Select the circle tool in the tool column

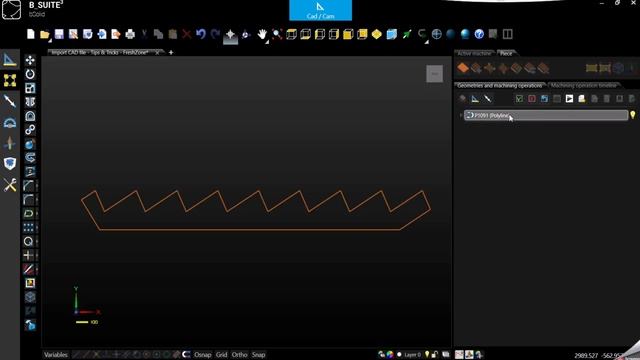click(29, 241)
